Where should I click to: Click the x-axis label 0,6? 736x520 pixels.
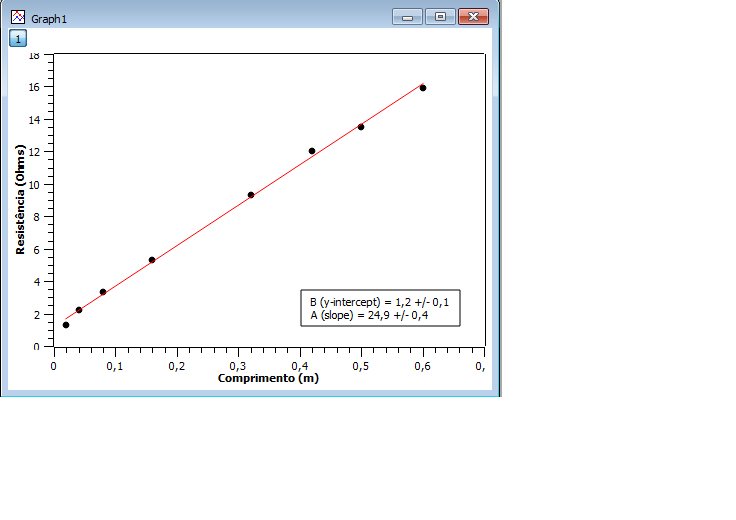(x=423, y=366)
